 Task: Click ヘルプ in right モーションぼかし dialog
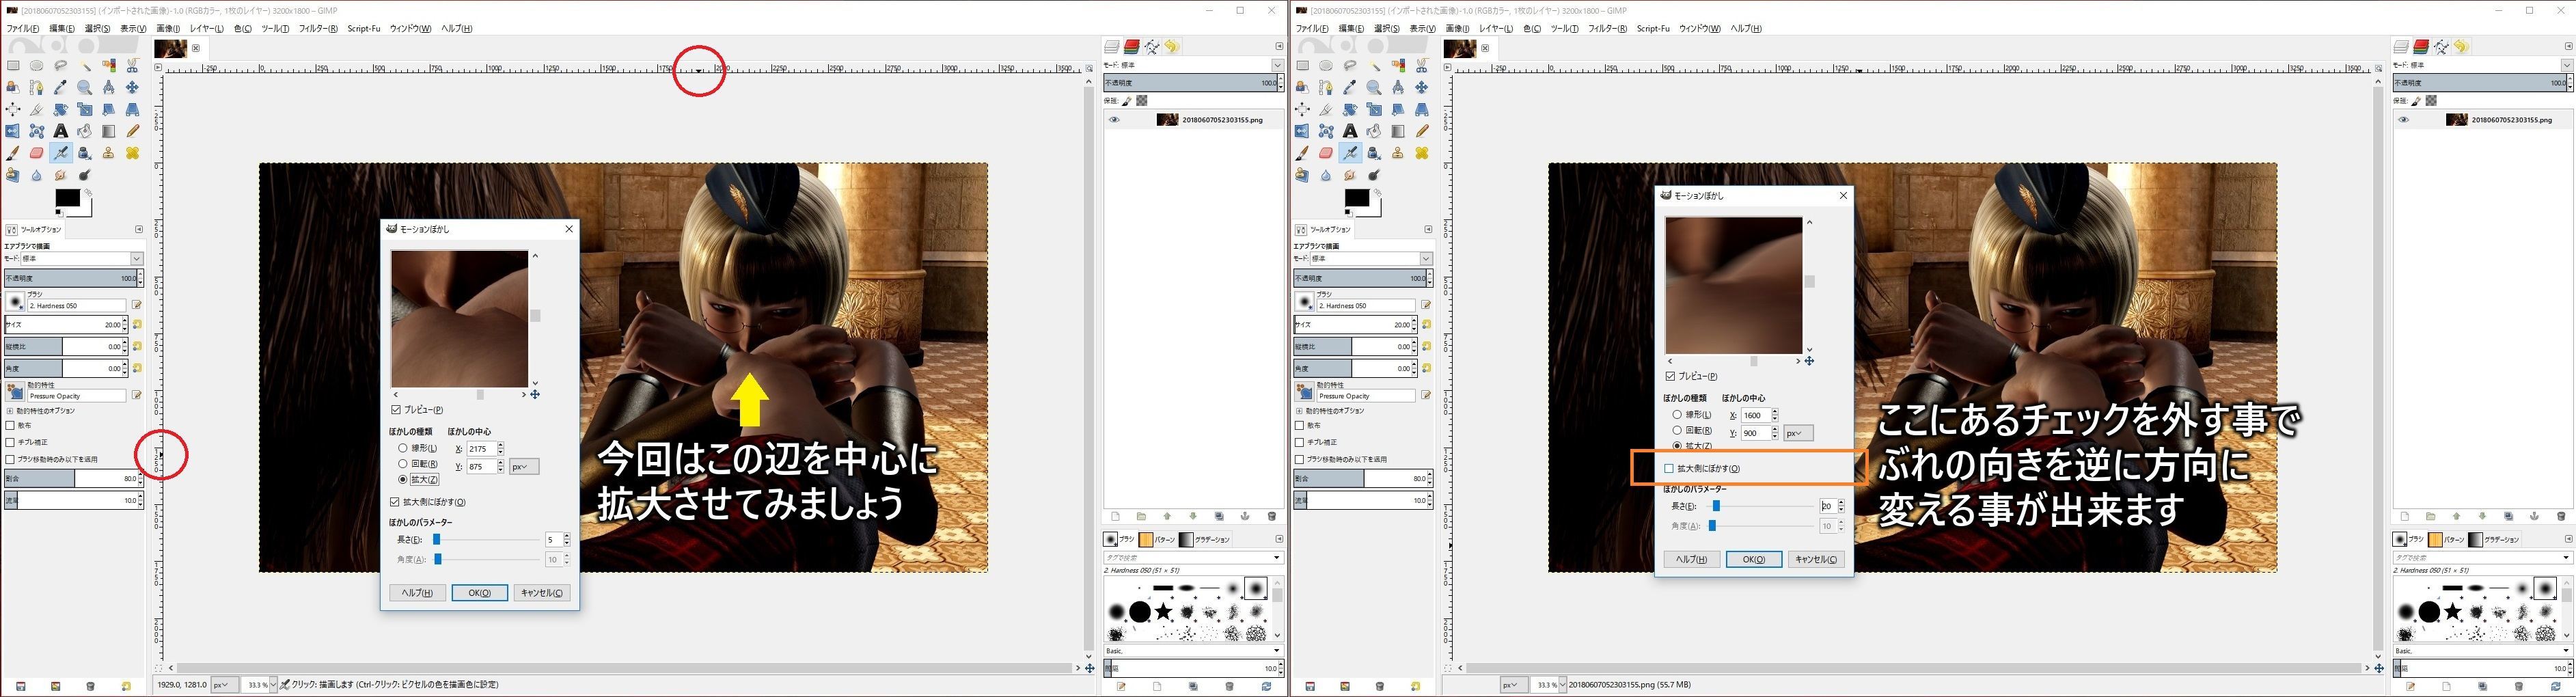1691,559
